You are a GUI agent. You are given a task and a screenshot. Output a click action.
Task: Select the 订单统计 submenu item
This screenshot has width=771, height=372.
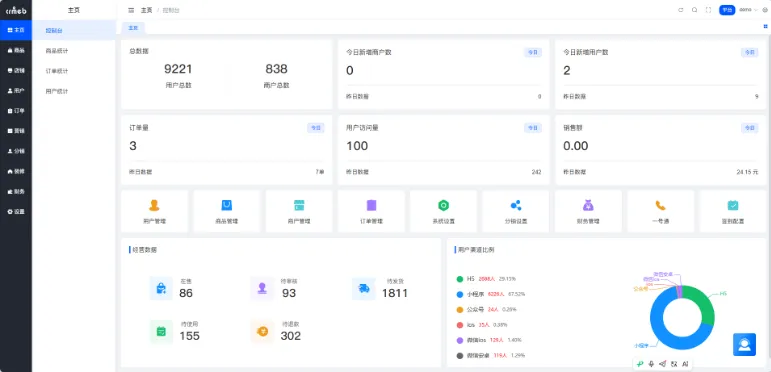tap(74, 71)
